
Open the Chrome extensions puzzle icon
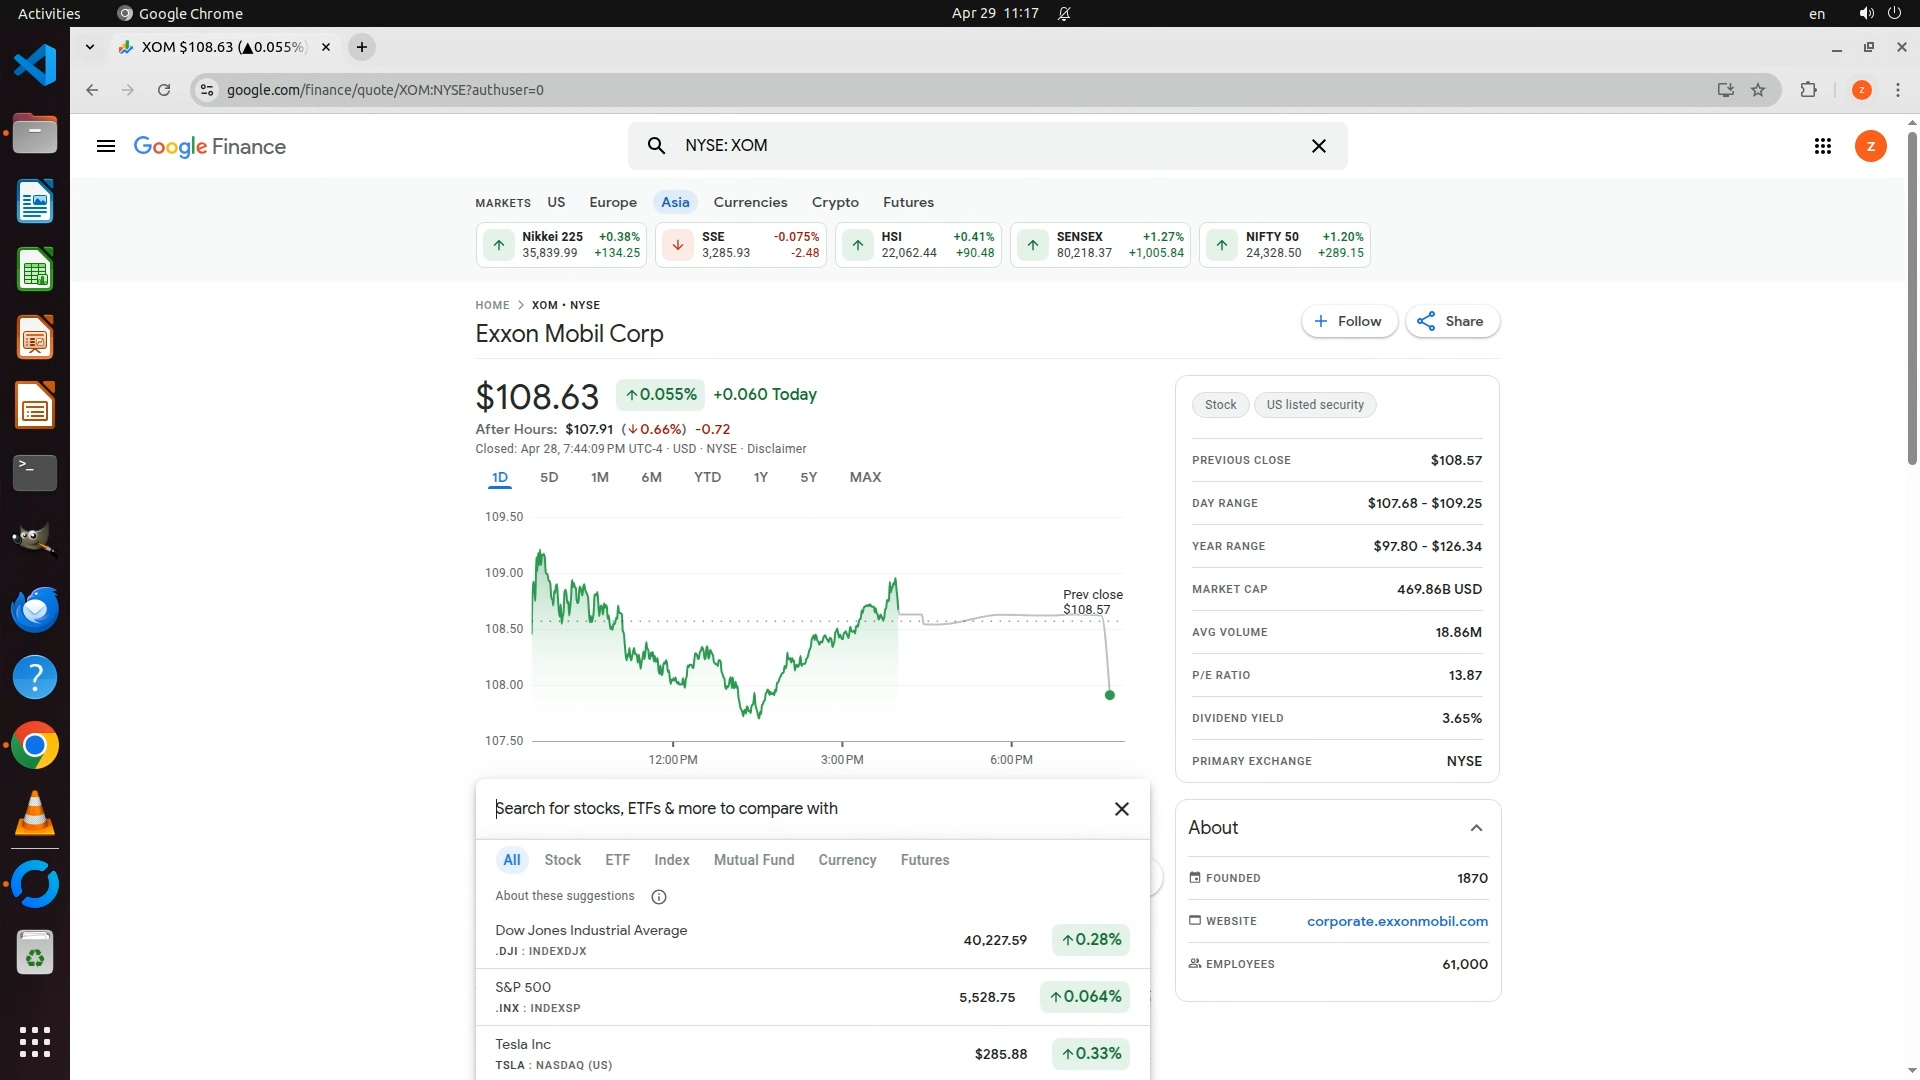coord(1808,90)
